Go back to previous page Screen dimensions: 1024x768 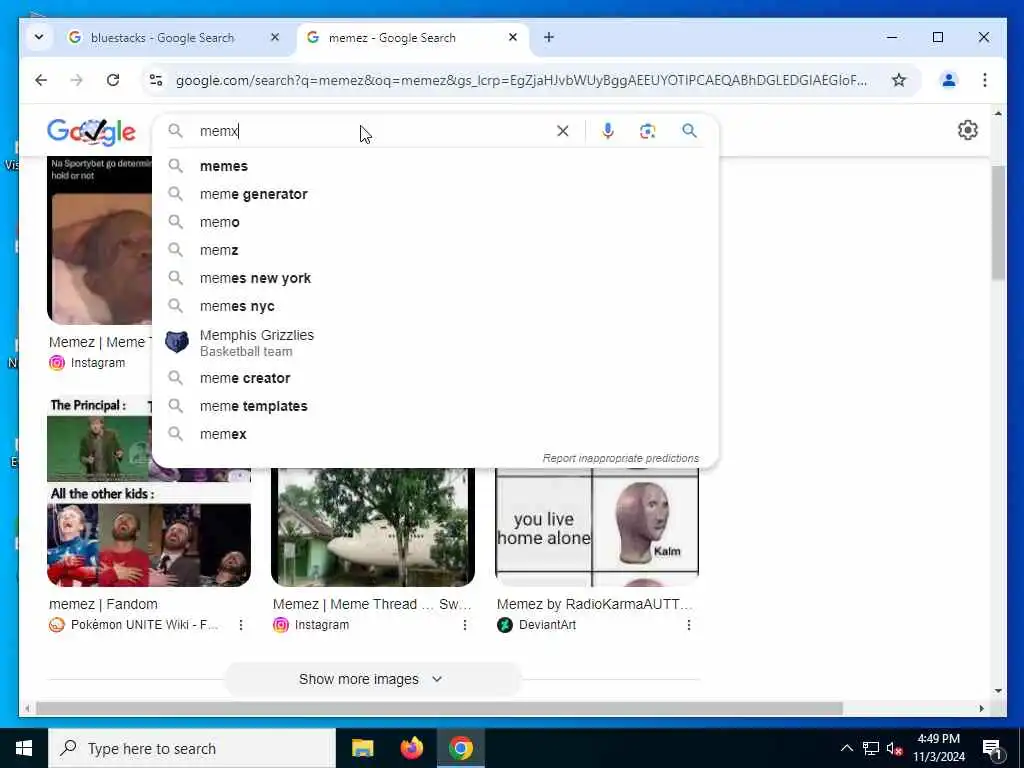tap(41, 80)
